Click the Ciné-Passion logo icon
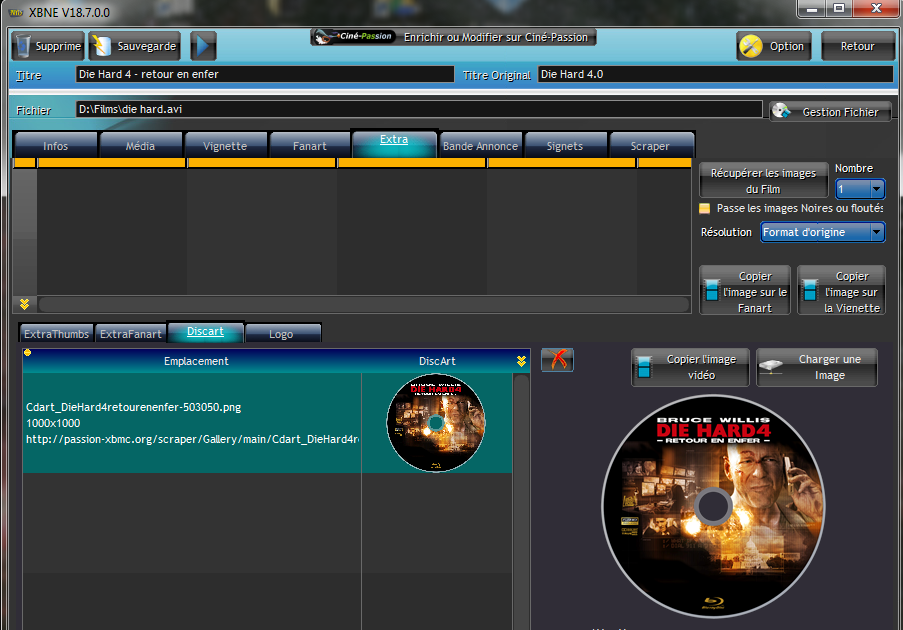The width and height of the screenshot is (903, 630). pos(354,37)
